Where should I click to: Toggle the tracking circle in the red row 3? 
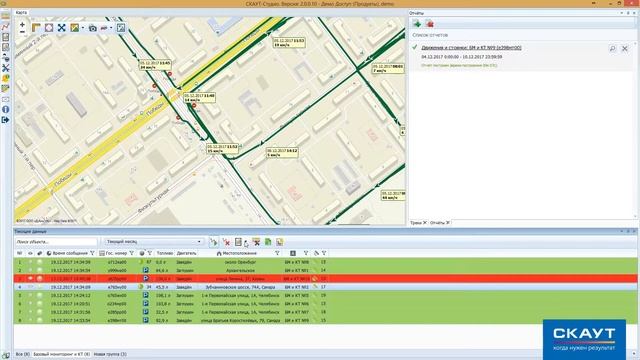40,279
